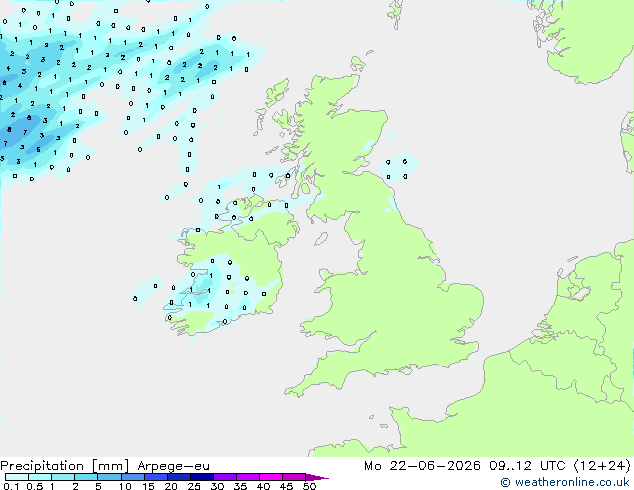Screen dimensions: 634x490
Task: Click the above-50 mm arrow legend tip
Action: click(317, 477)
